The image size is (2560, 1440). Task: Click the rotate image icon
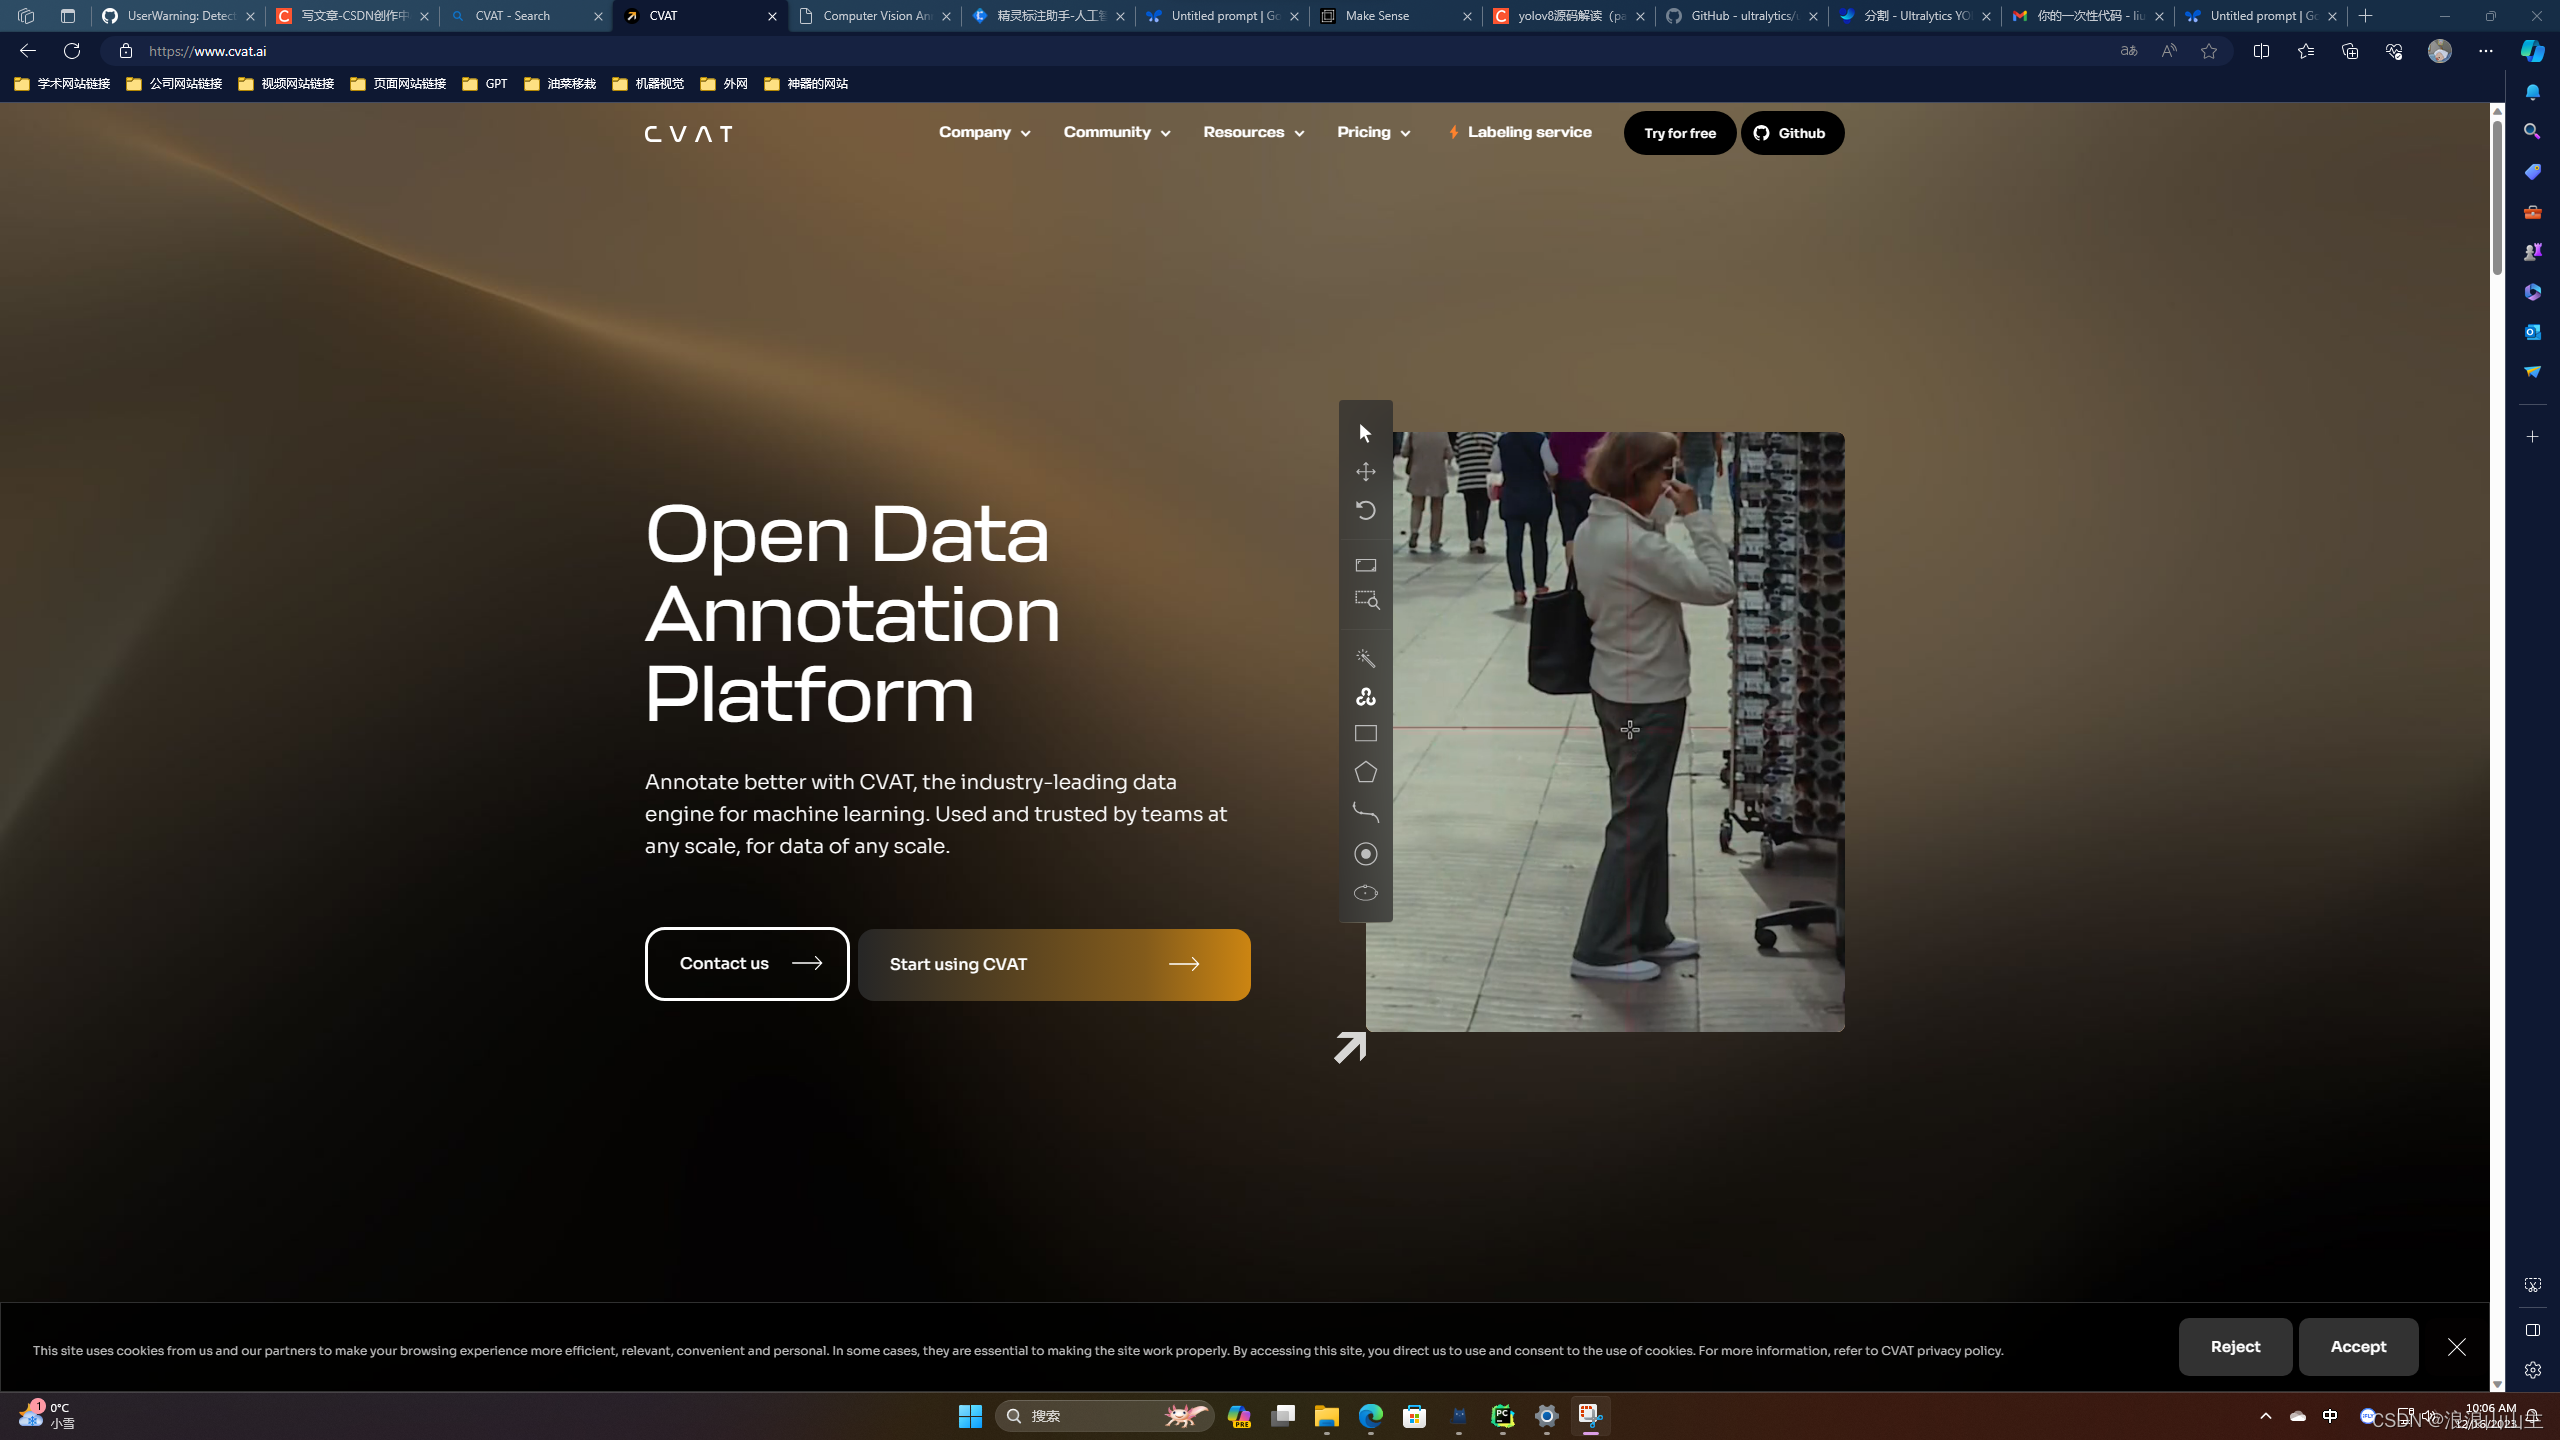pos(1365,510)
